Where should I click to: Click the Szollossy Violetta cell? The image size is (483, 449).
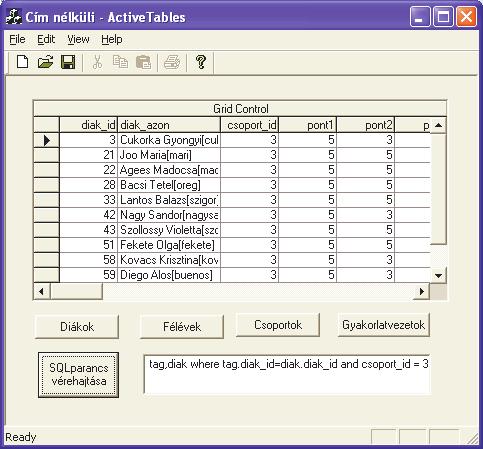(x=169, y=230)
